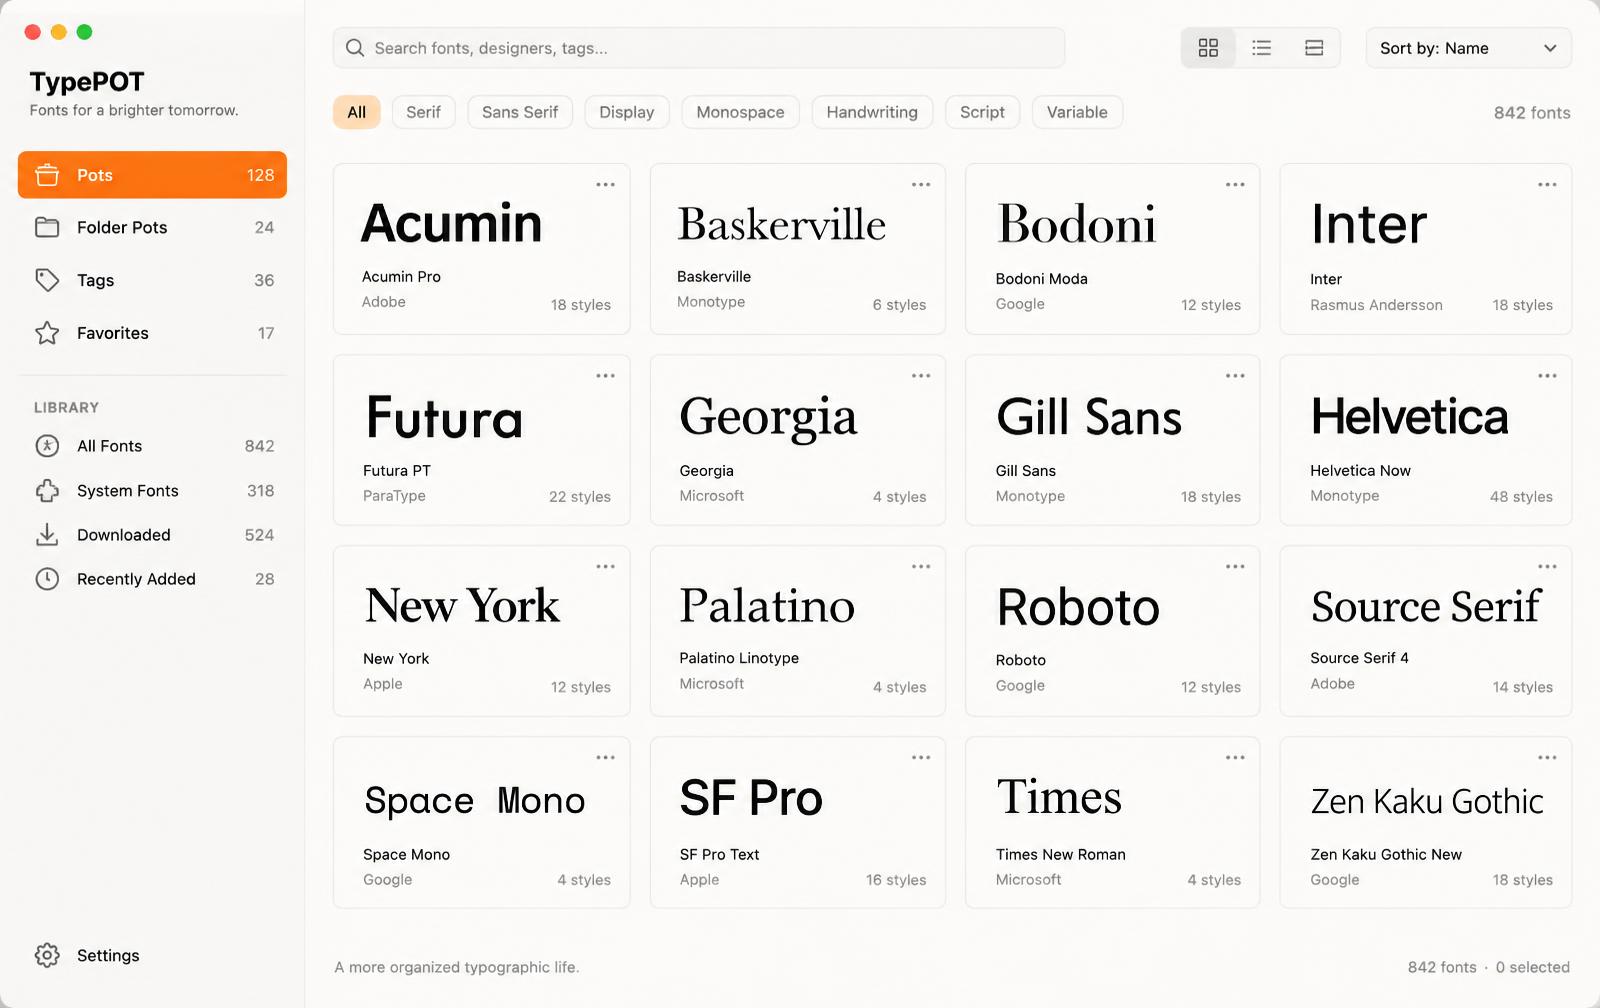Viewport: 1600px width, 1008px height.
Task: Show Handwriting fonts filter
Action: click(x=872, y=112)
